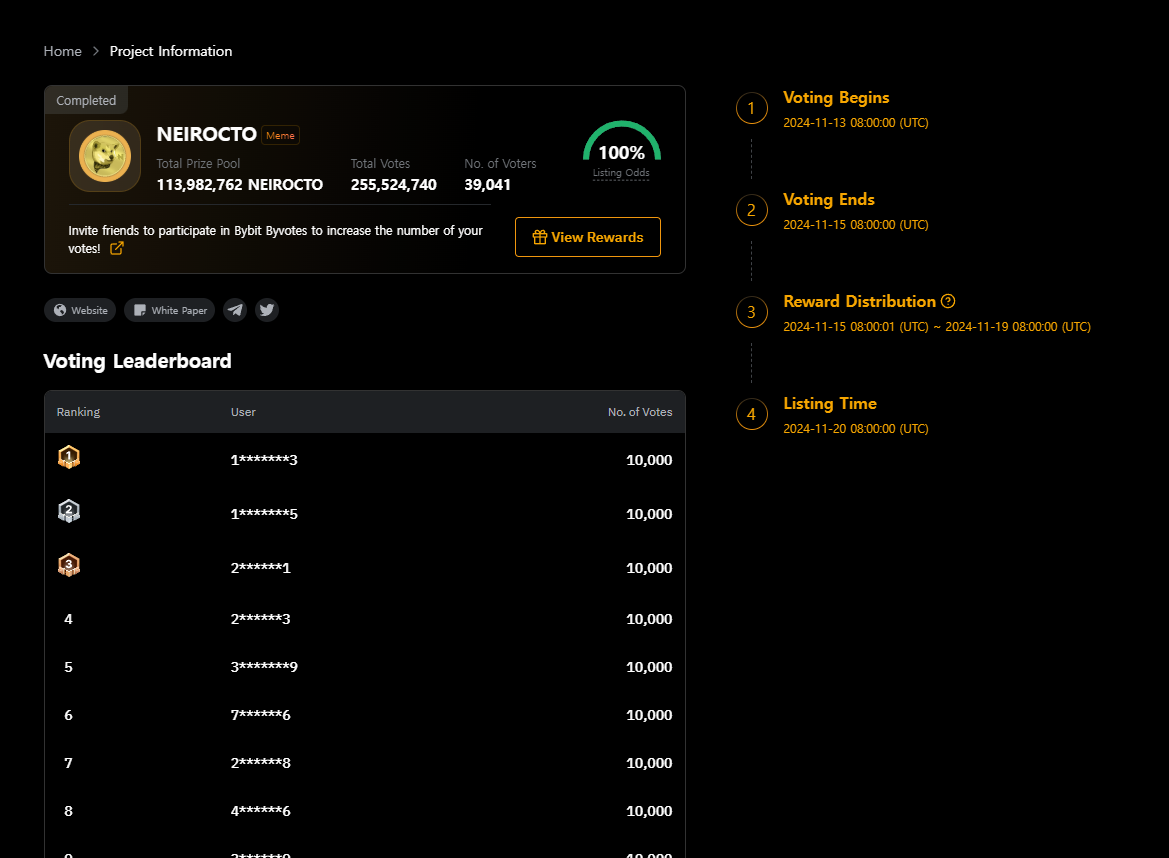The width and height of the screenshot is (1169, 858).
Task: Open the project Website link
Action: coord(81,310)
